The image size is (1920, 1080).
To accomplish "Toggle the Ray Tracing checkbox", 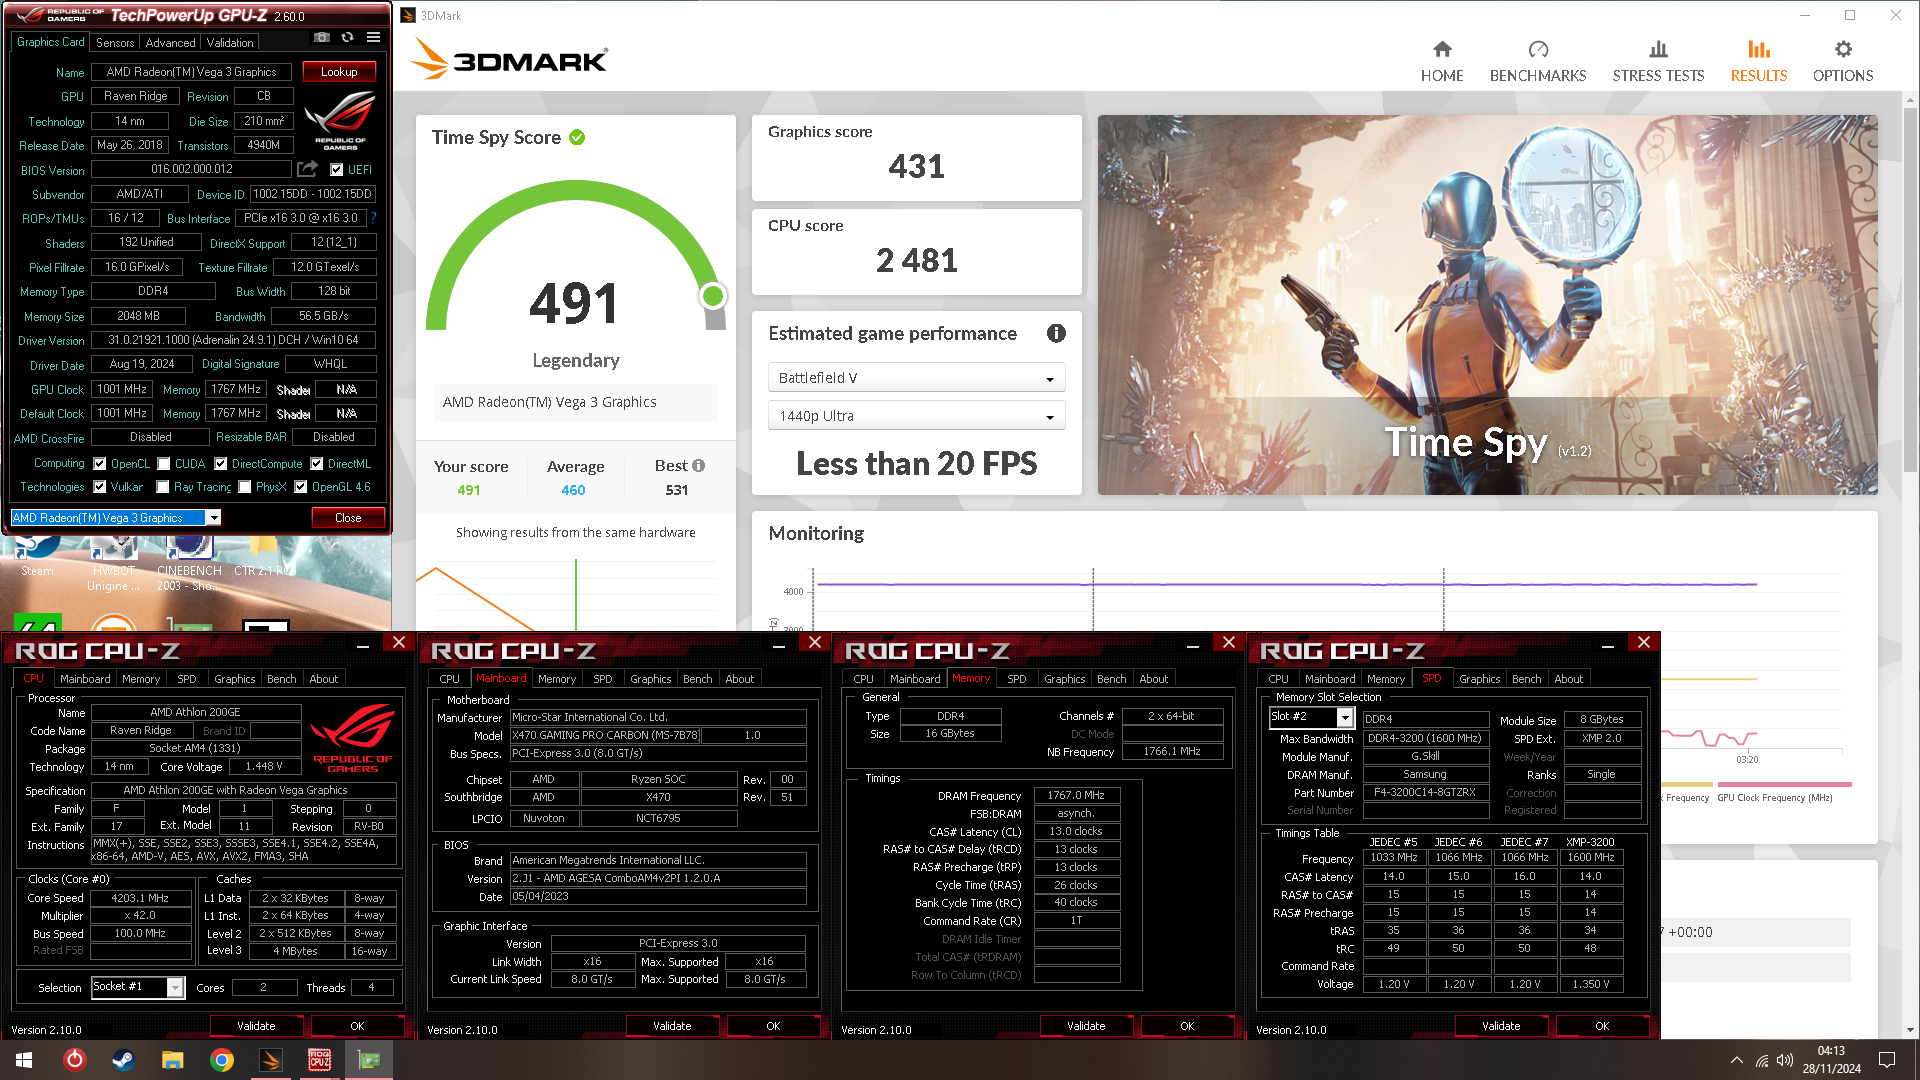I will (x=163, y=487).
